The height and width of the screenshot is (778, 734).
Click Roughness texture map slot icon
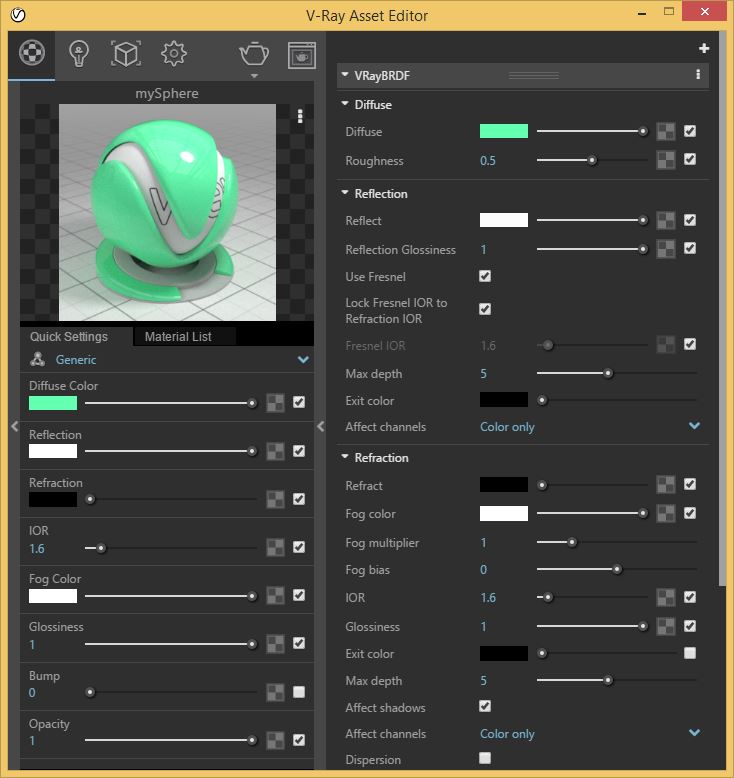pos(666,160)
